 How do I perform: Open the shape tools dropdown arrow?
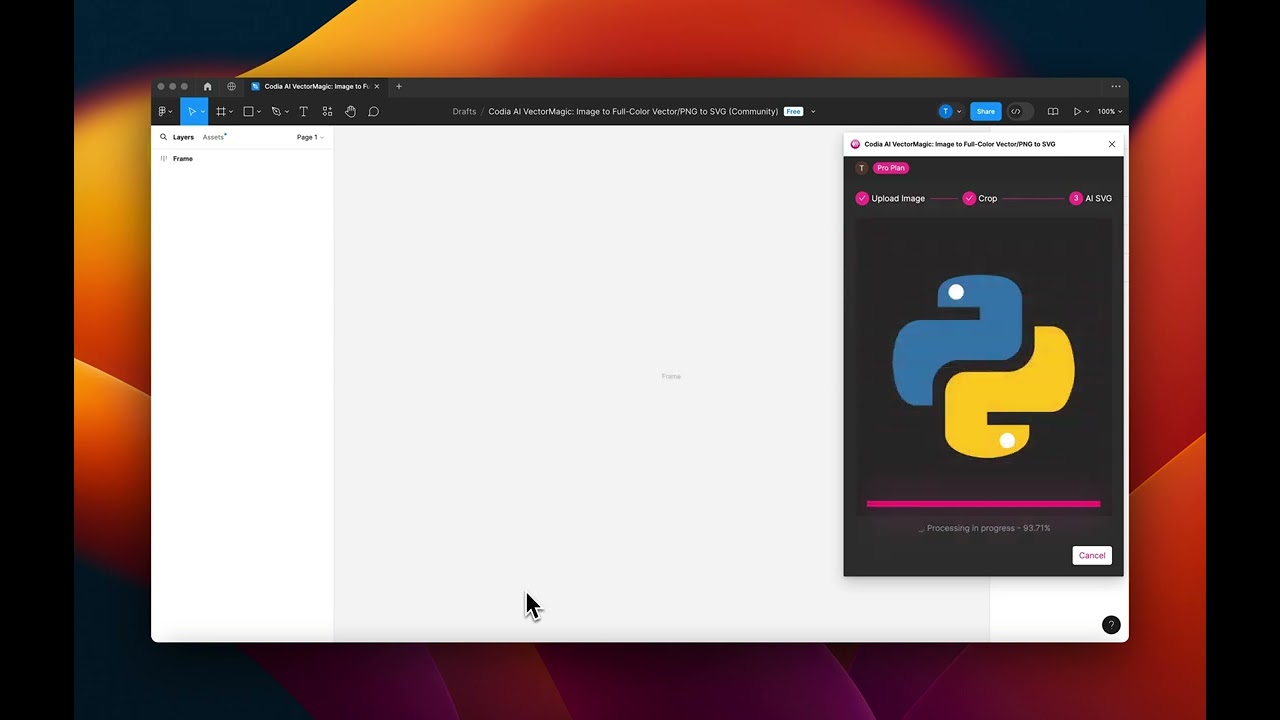[259, 111]
